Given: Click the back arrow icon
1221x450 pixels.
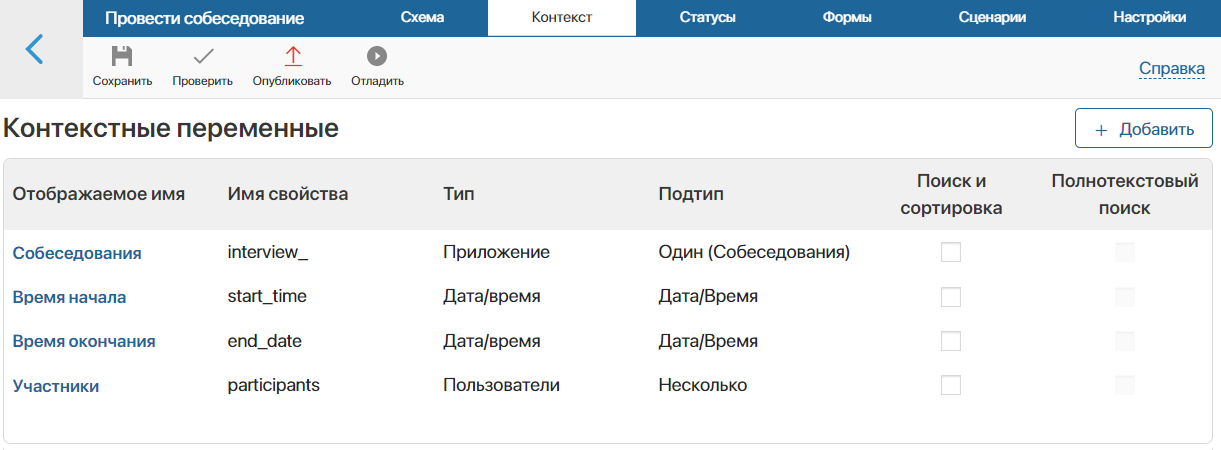Looking at the screenshot, I should click(x=35, y=49).
